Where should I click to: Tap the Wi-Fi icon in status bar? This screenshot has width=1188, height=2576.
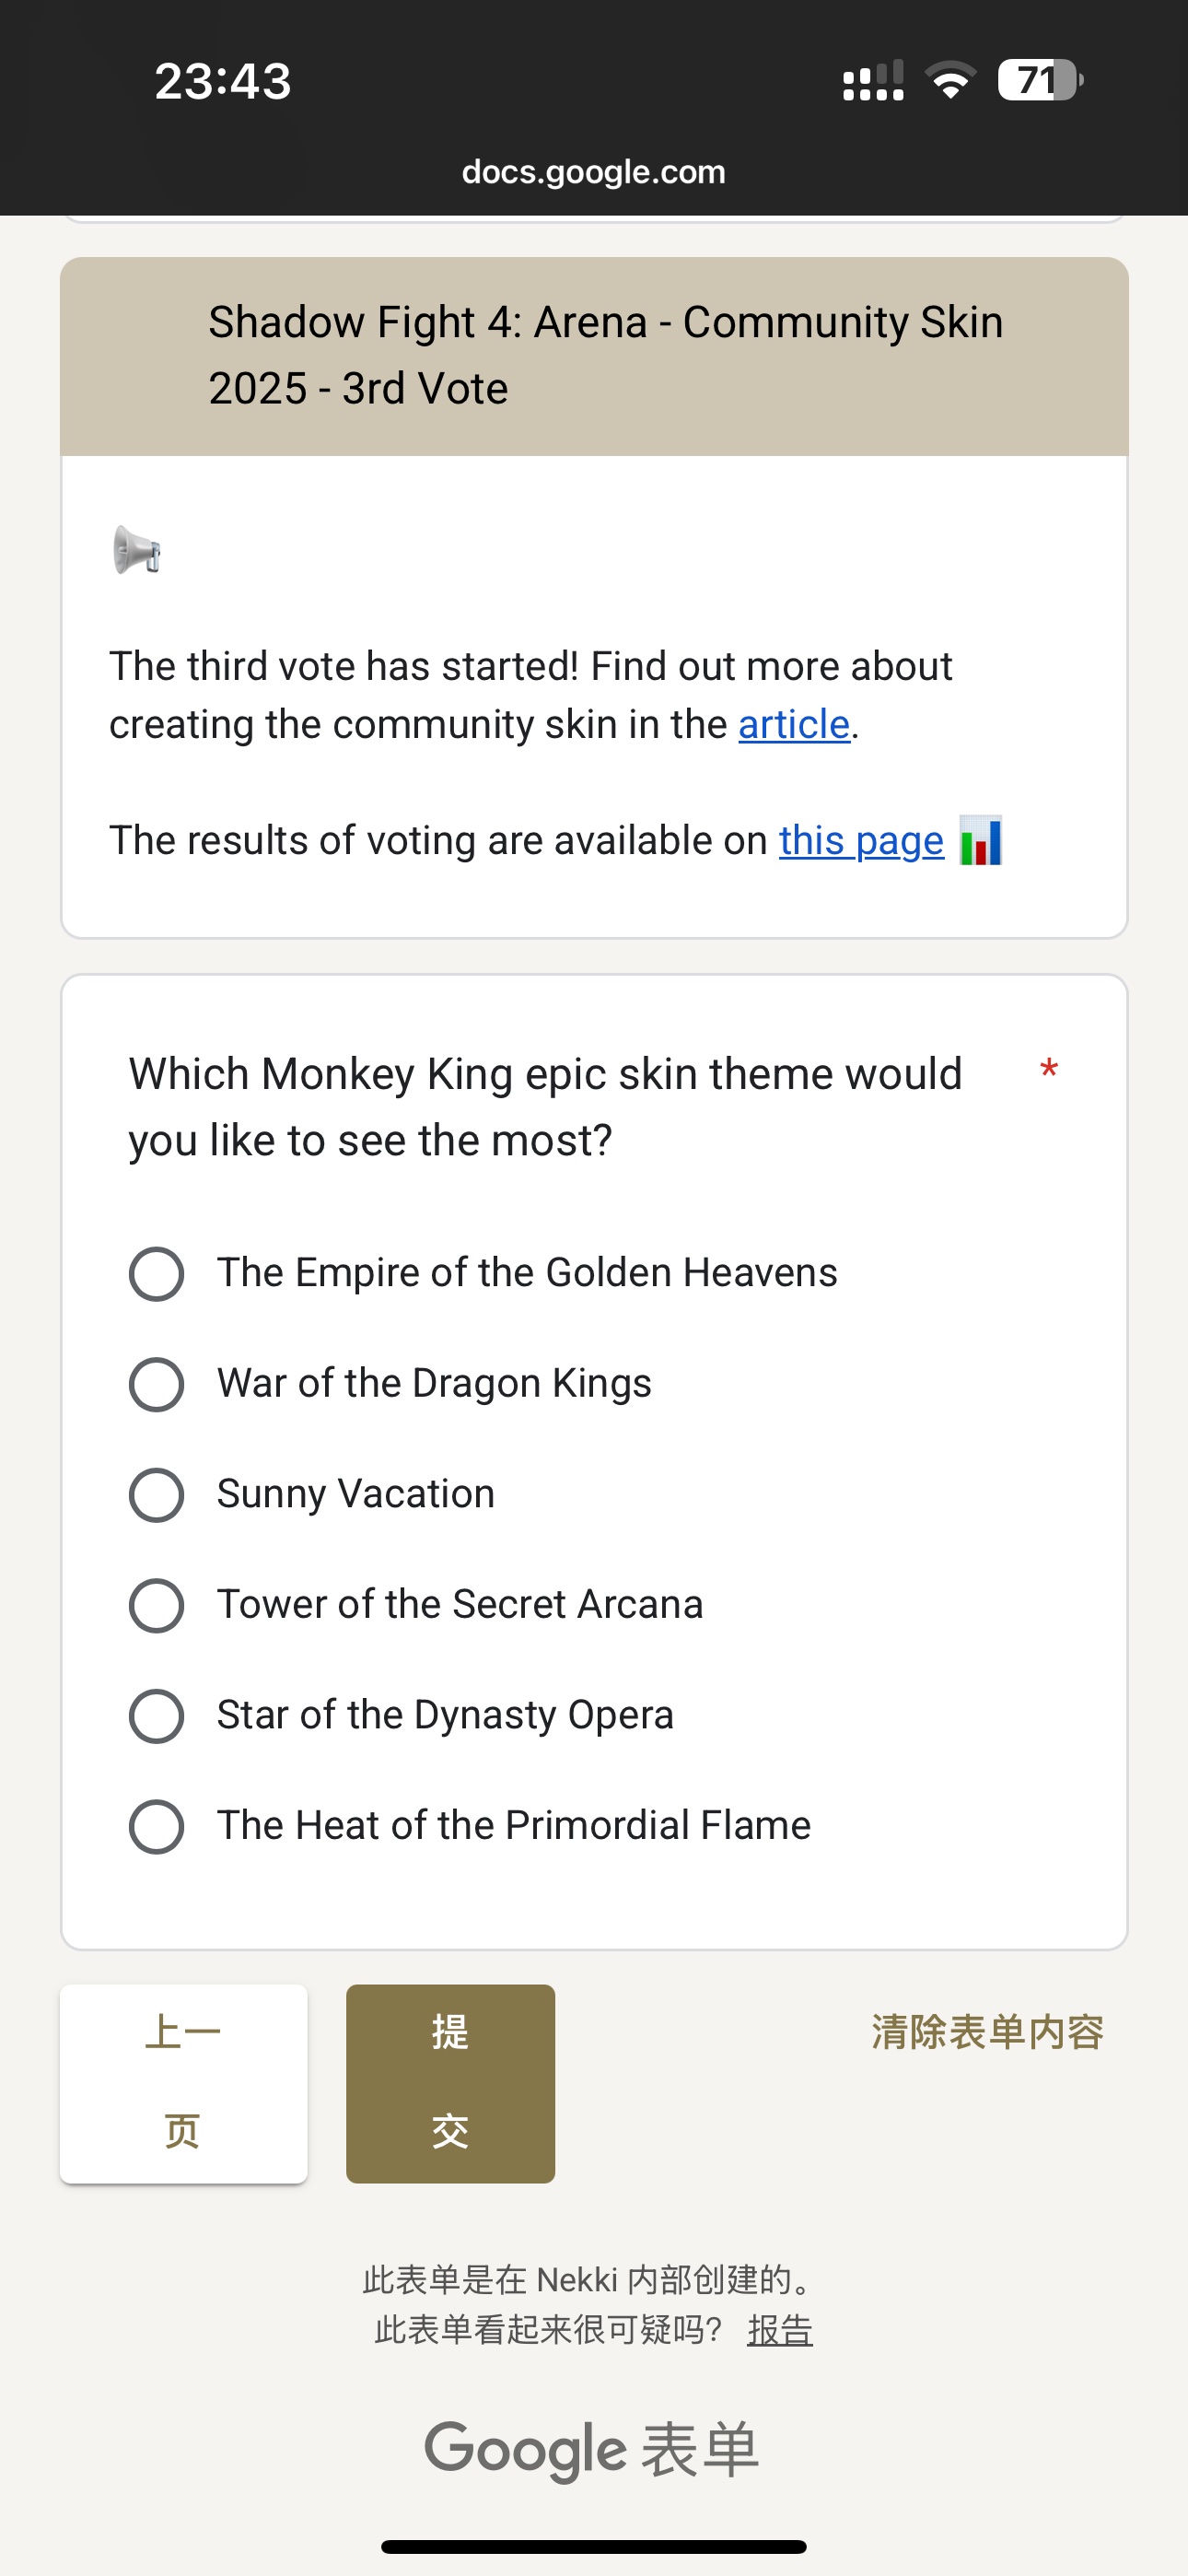(950, 80)
